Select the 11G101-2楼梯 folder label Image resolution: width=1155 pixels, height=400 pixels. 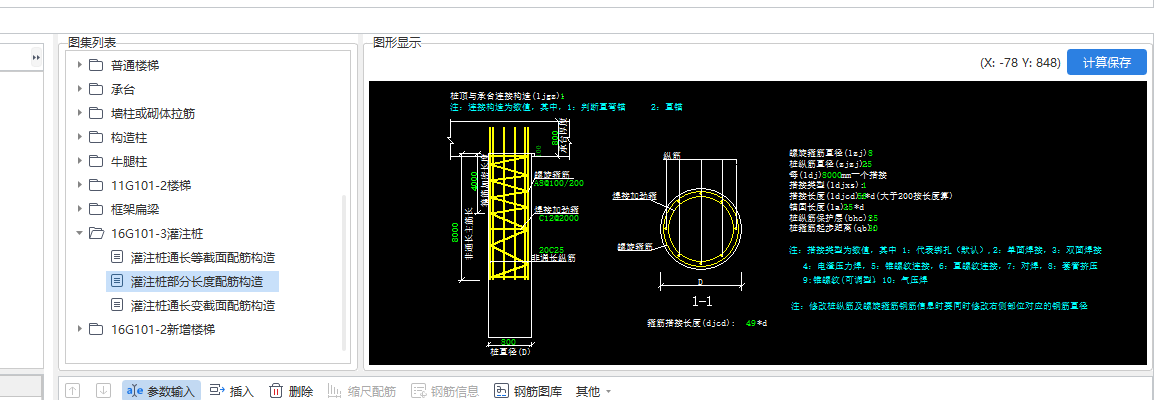151,185
